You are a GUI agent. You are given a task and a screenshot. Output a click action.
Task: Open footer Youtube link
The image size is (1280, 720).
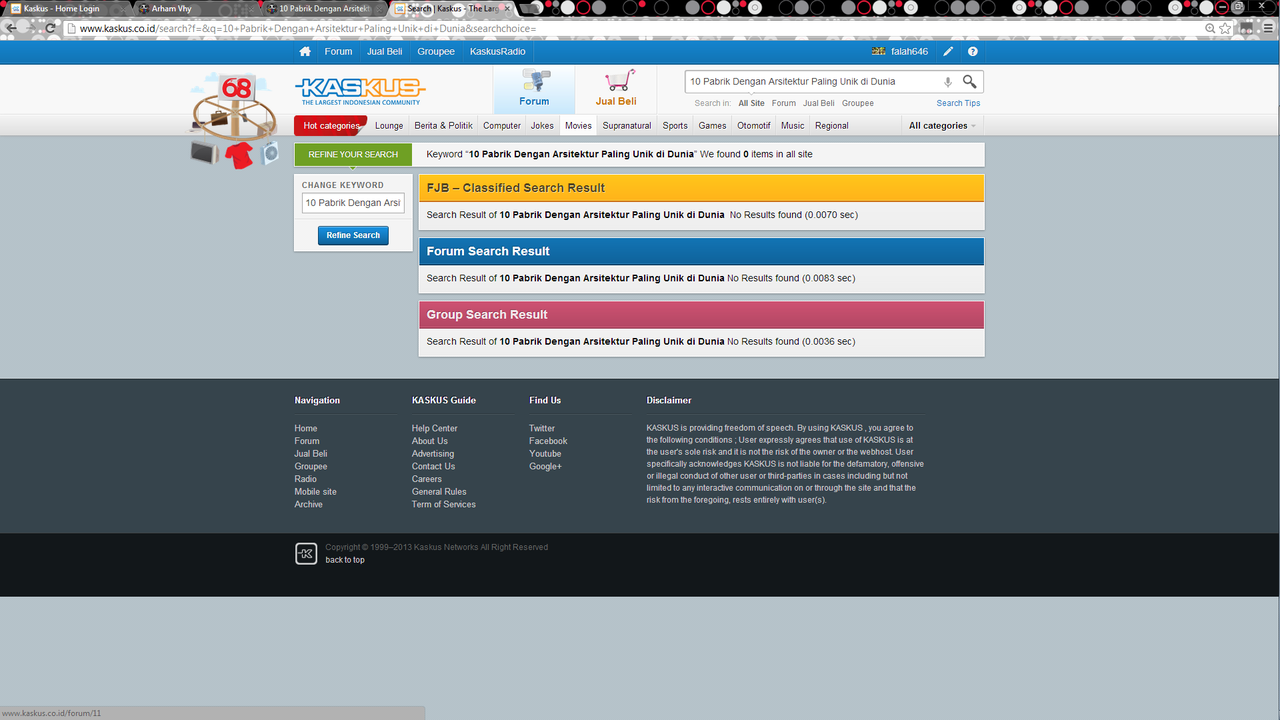point(545,454)
